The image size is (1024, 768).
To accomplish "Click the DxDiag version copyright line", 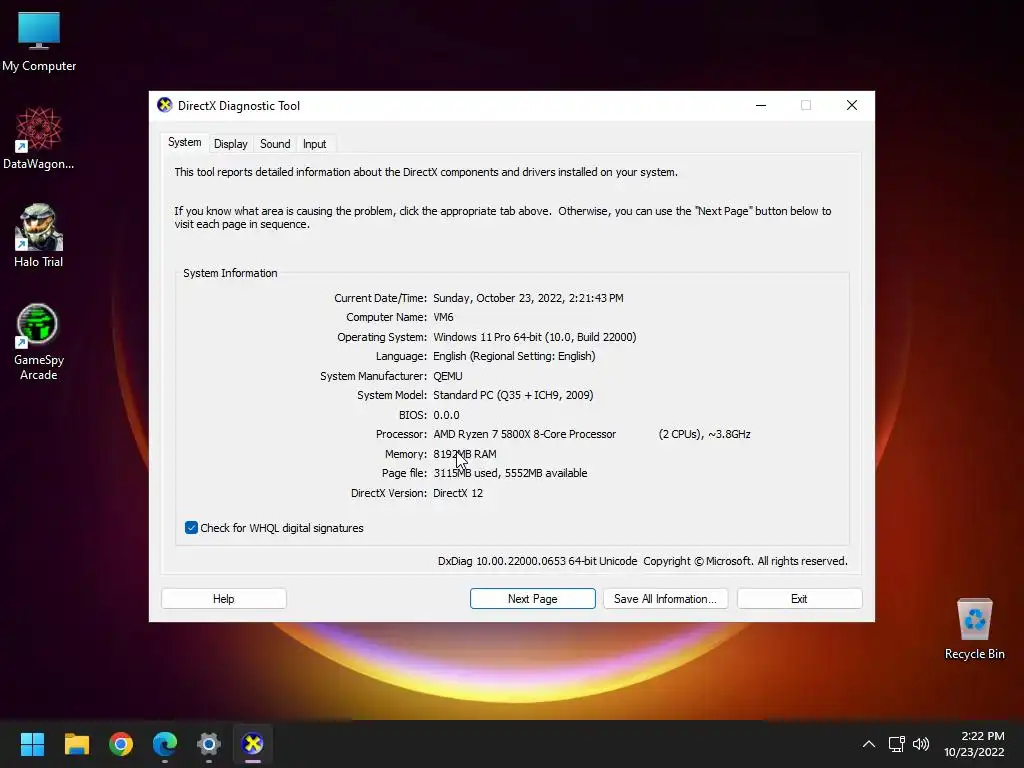I will click(643, 561).
